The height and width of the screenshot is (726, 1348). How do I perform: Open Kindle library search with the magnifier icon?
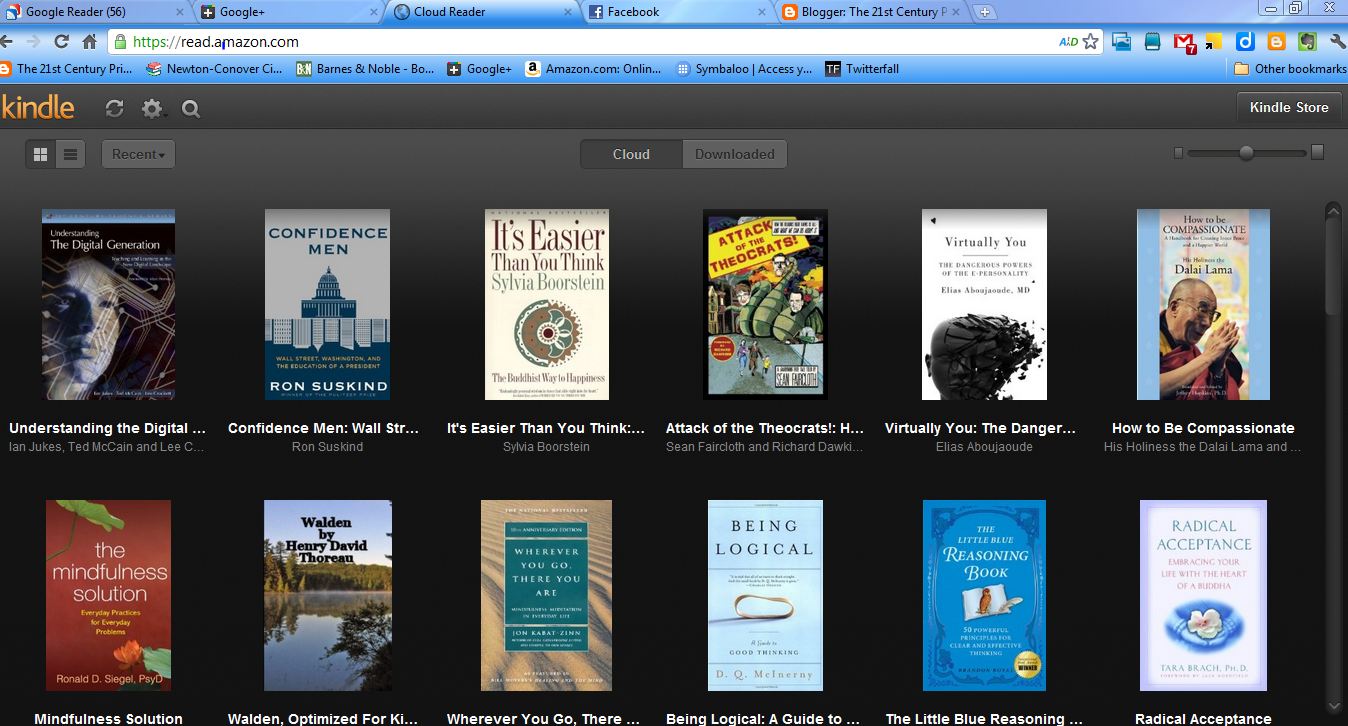click(191, 109)
